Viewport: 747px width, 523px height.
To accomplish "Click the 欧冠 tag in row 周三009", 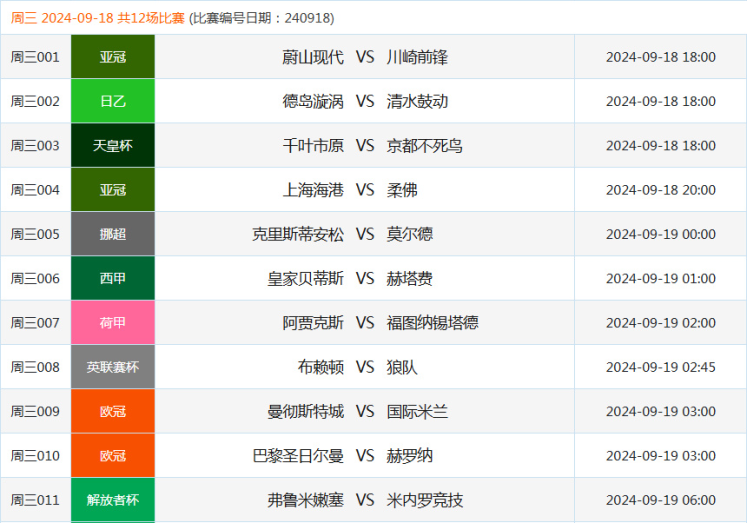I will [x=113, y=411].
